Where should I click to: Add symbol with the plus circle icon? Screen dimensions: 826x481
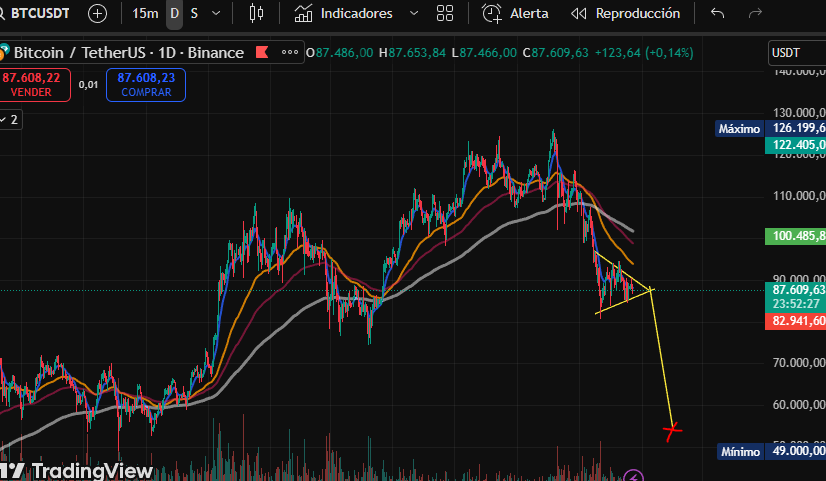pyautogui.click(x=97, y=13)
